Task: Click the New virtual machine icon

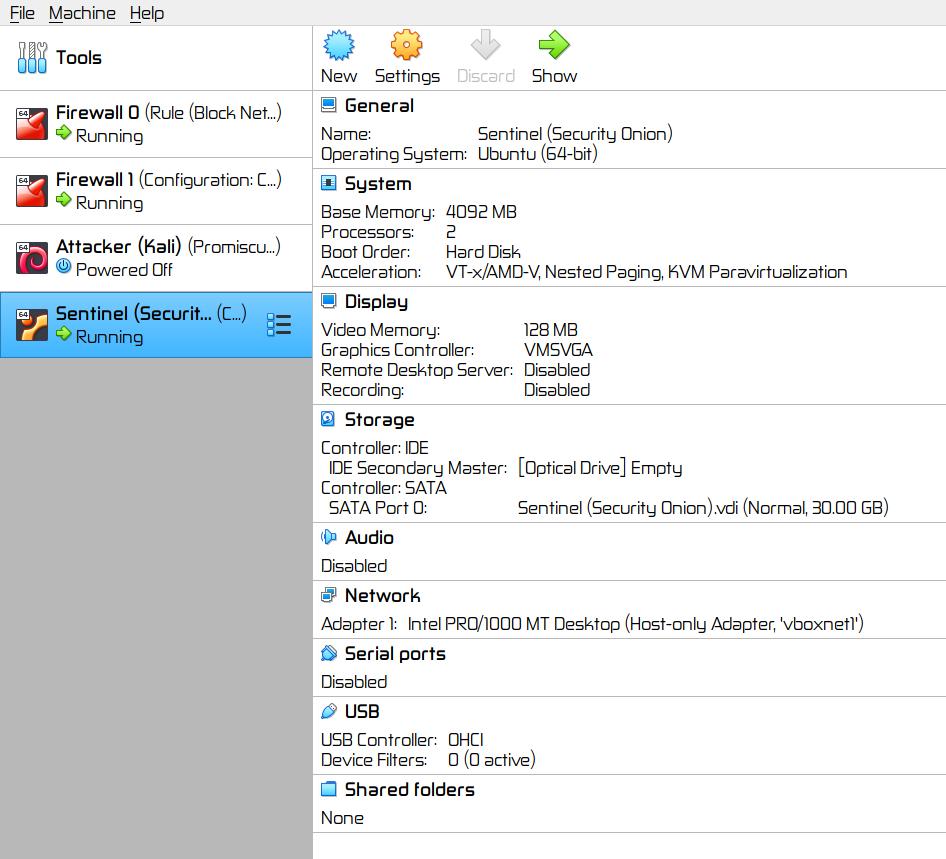Action: (x=339, y=46)
